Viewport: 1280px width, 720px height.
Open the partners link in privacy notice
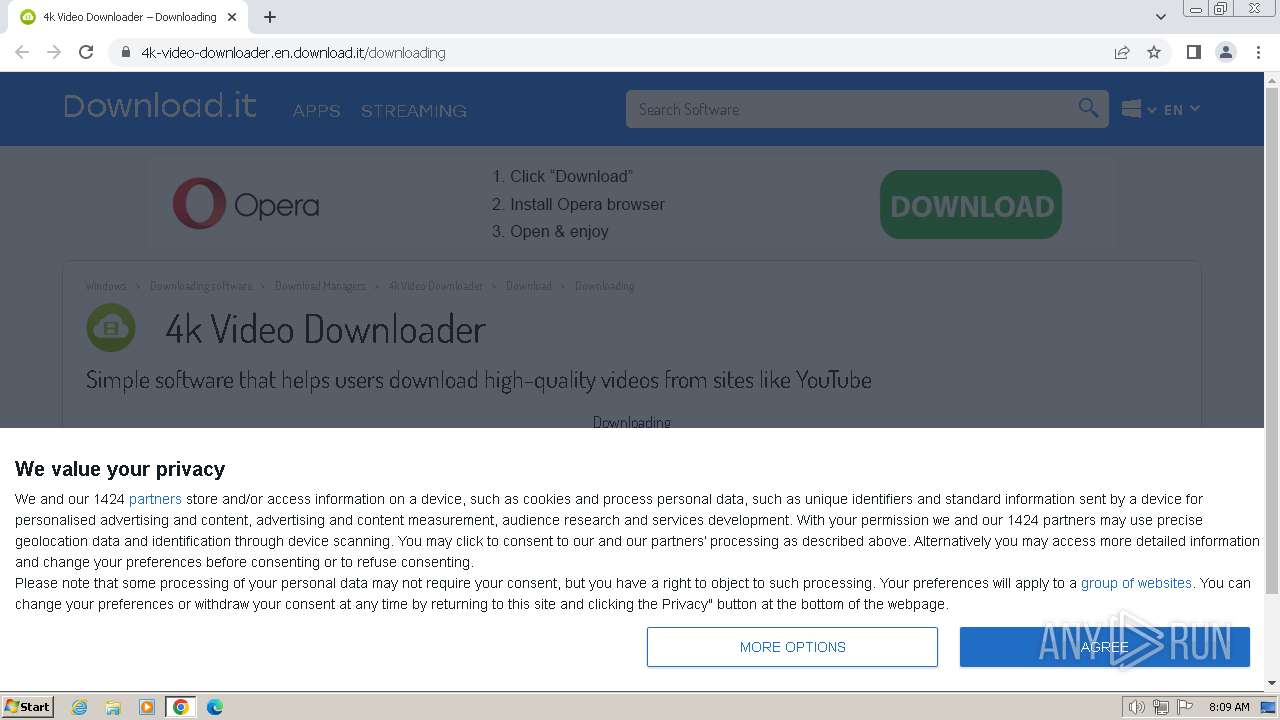click(155, 499)
